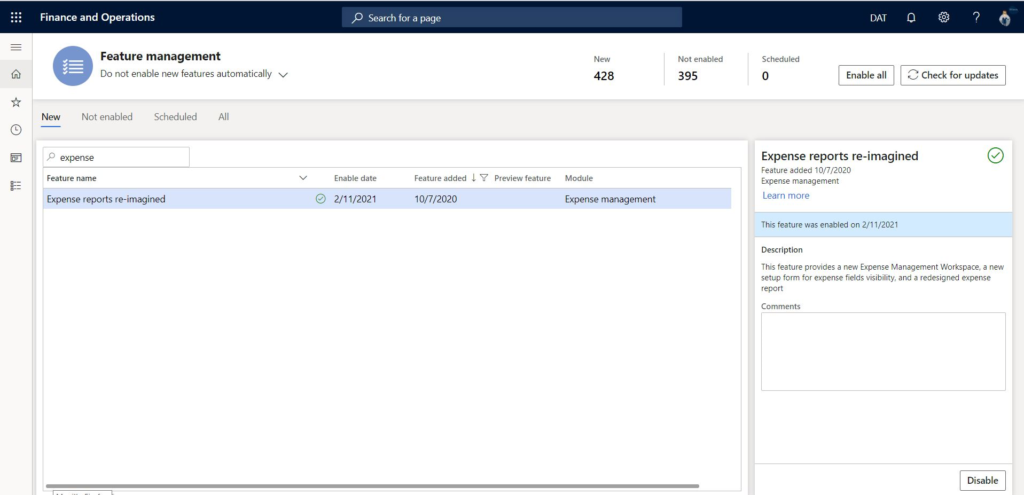
Task: Open the auto-enable features dropdown chevron
Action: 283,75
